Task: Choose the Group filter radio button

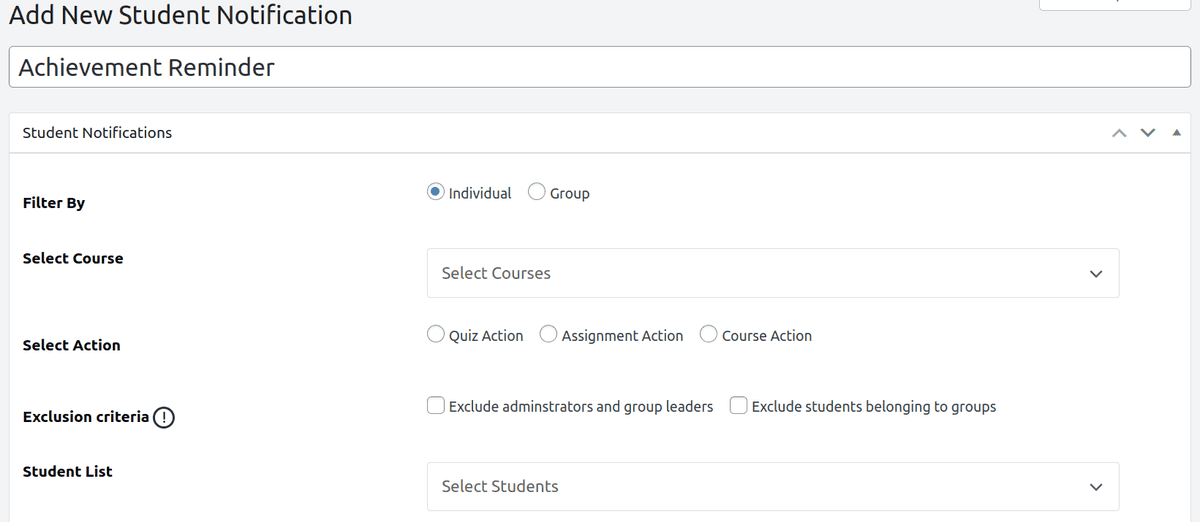Action: (537, 192)
